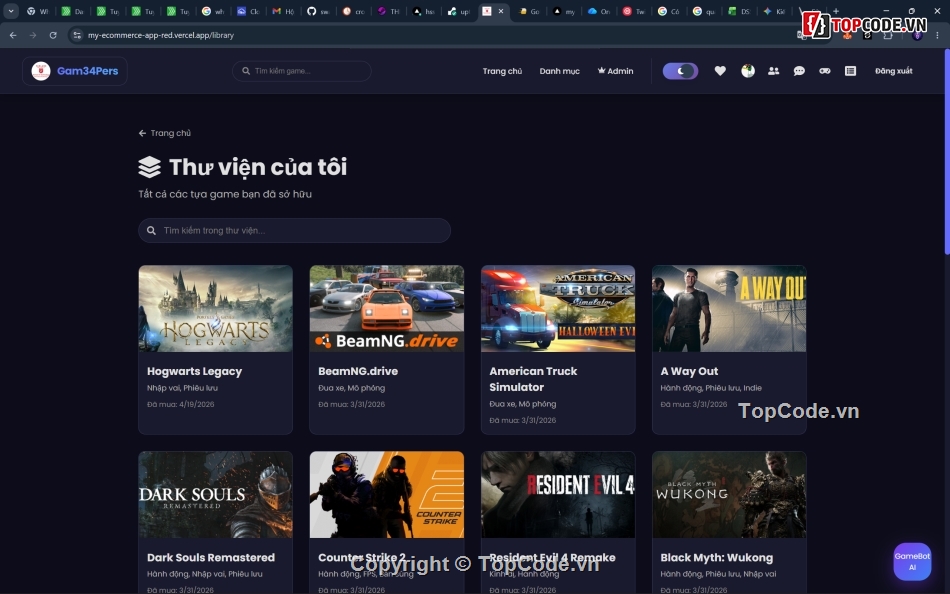950x594 pixels.
Task: Click the Tìm kiếm trong thư viện field
Action: (x=294, y=230)
